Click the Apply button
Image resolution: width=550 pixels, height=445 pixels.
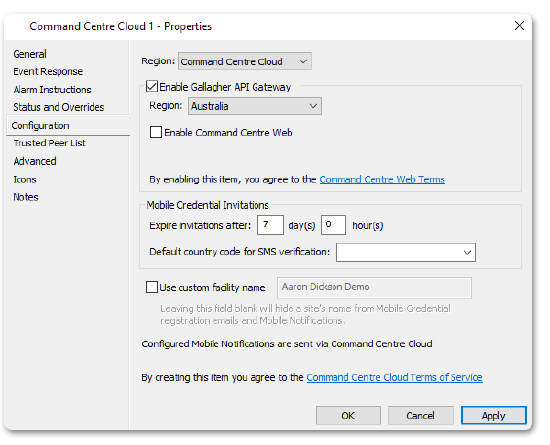coord(494,416)
